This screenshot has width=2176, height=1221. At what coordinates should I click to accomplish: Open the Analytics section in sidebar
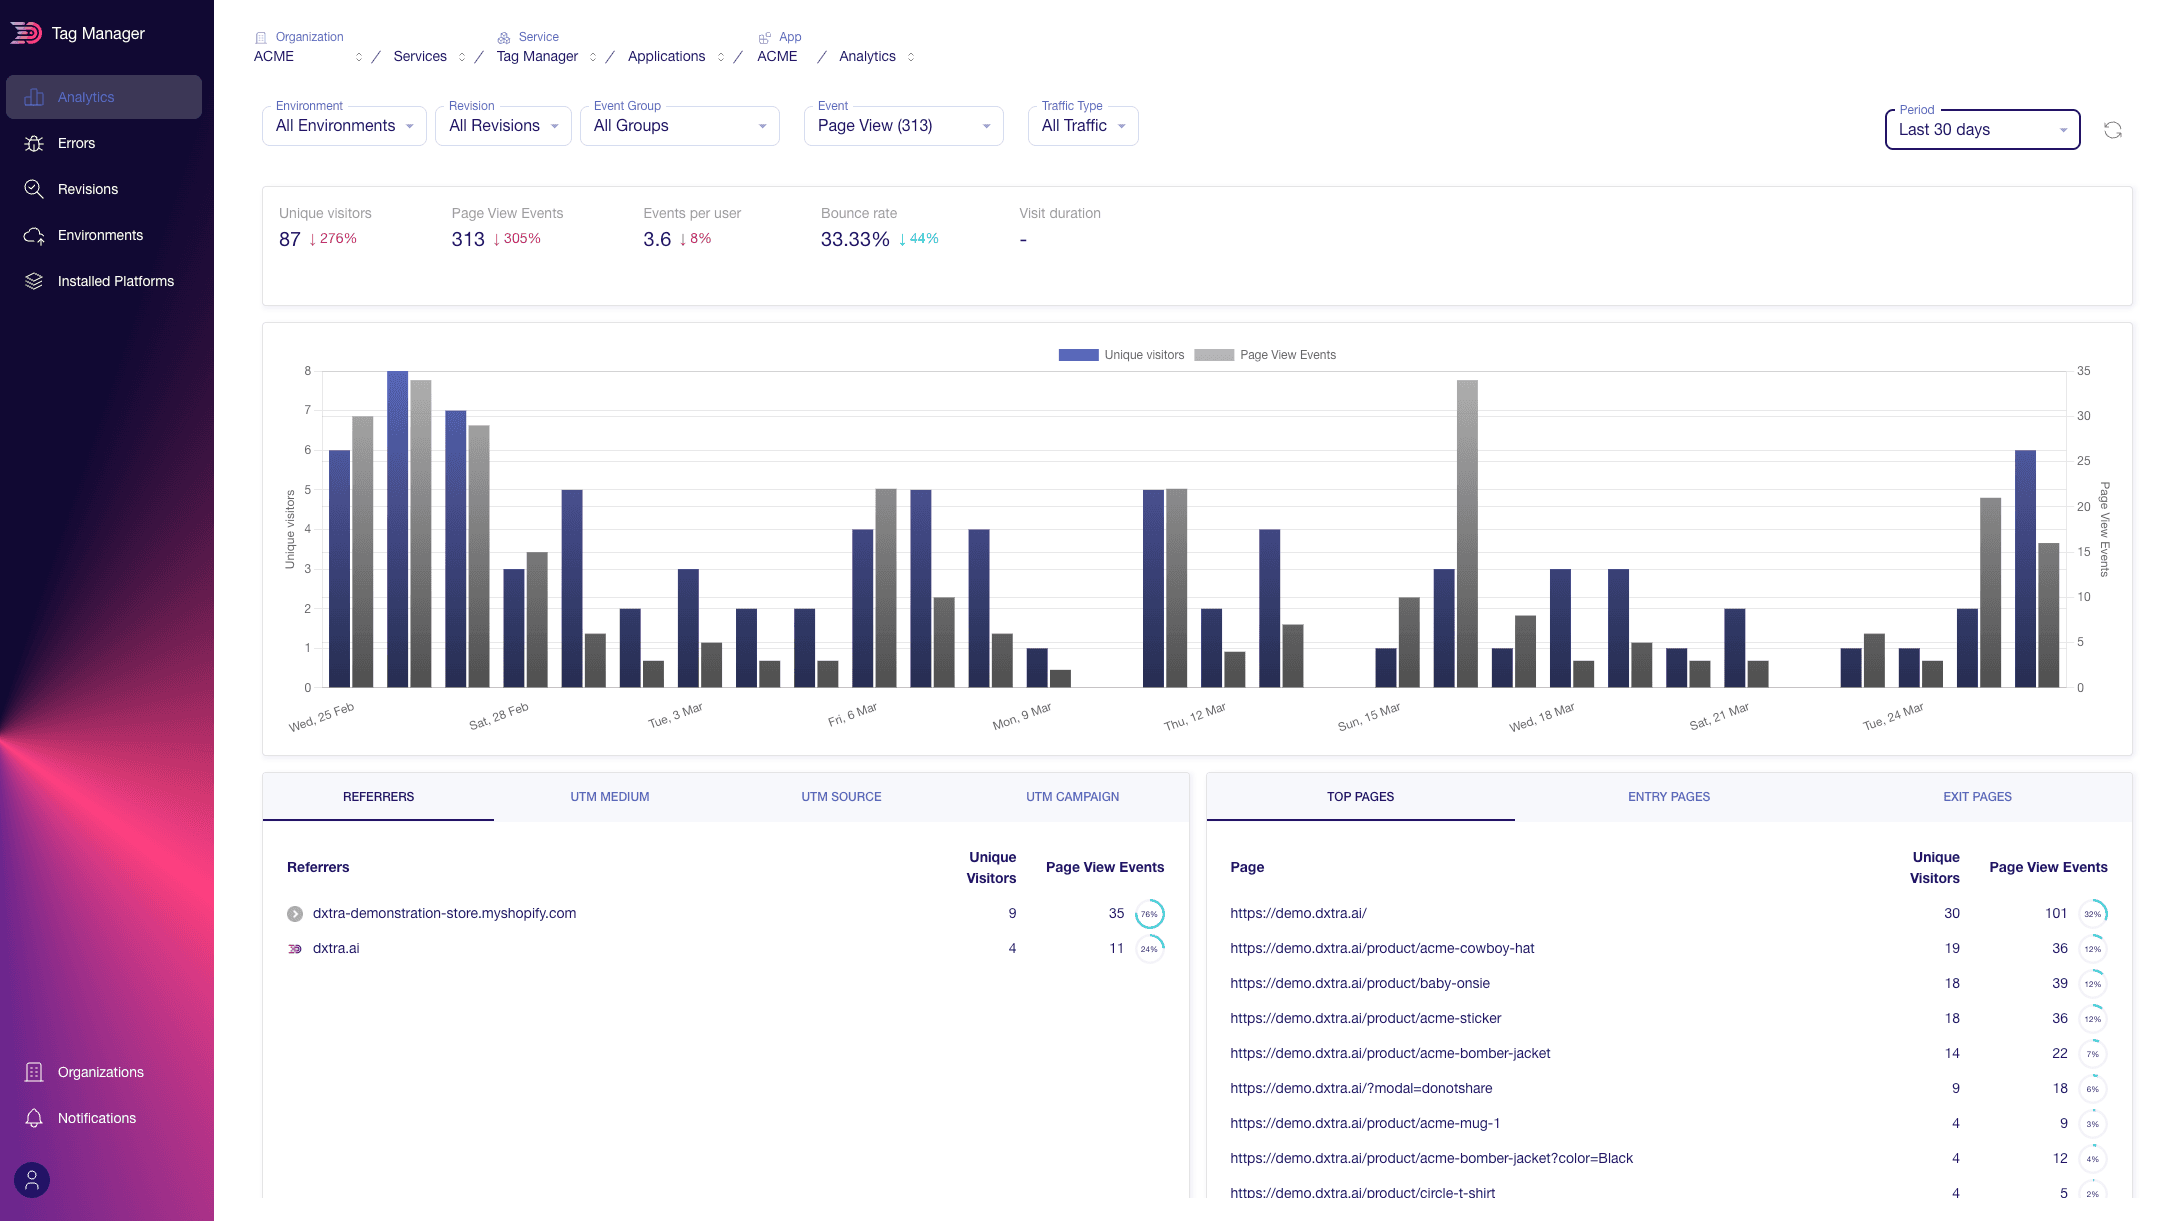85,97
